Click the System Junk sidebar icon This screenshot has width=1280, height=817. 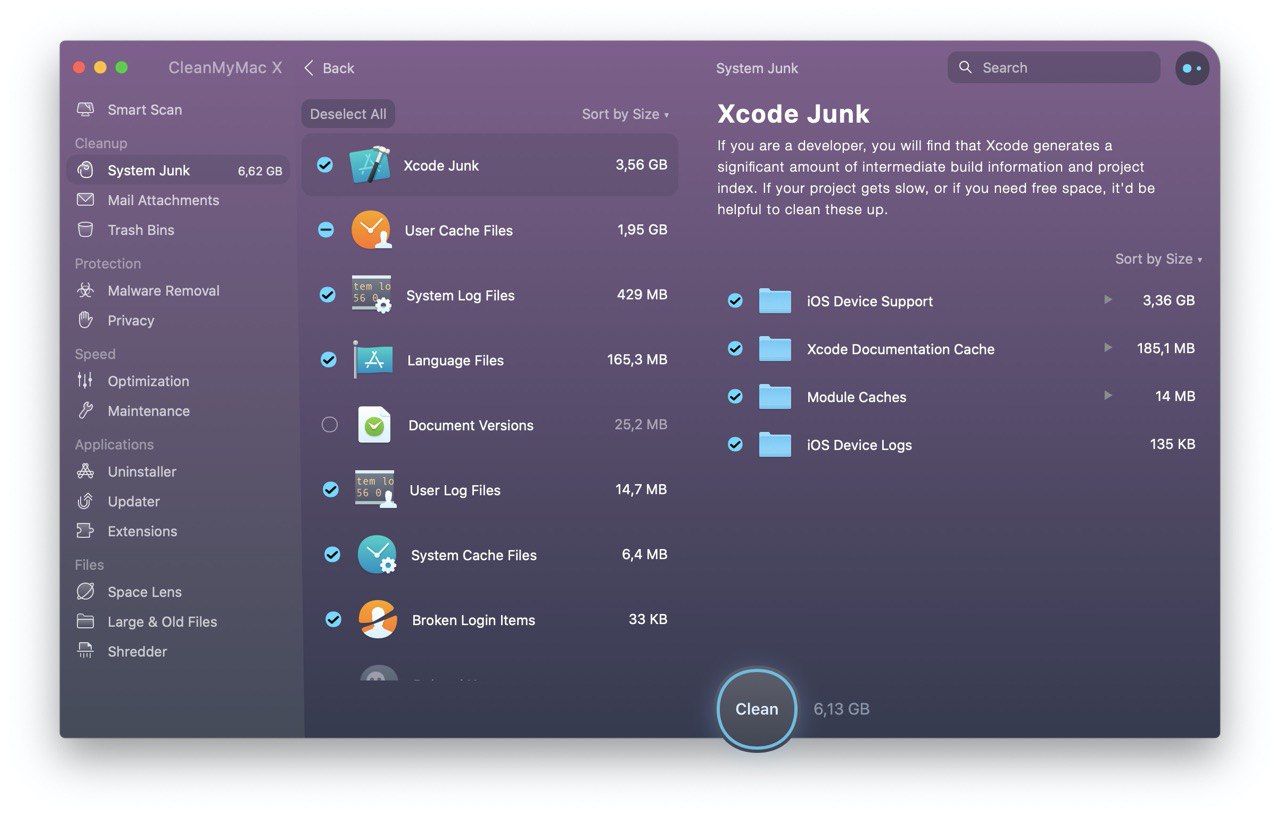click(x=86, y=170)
